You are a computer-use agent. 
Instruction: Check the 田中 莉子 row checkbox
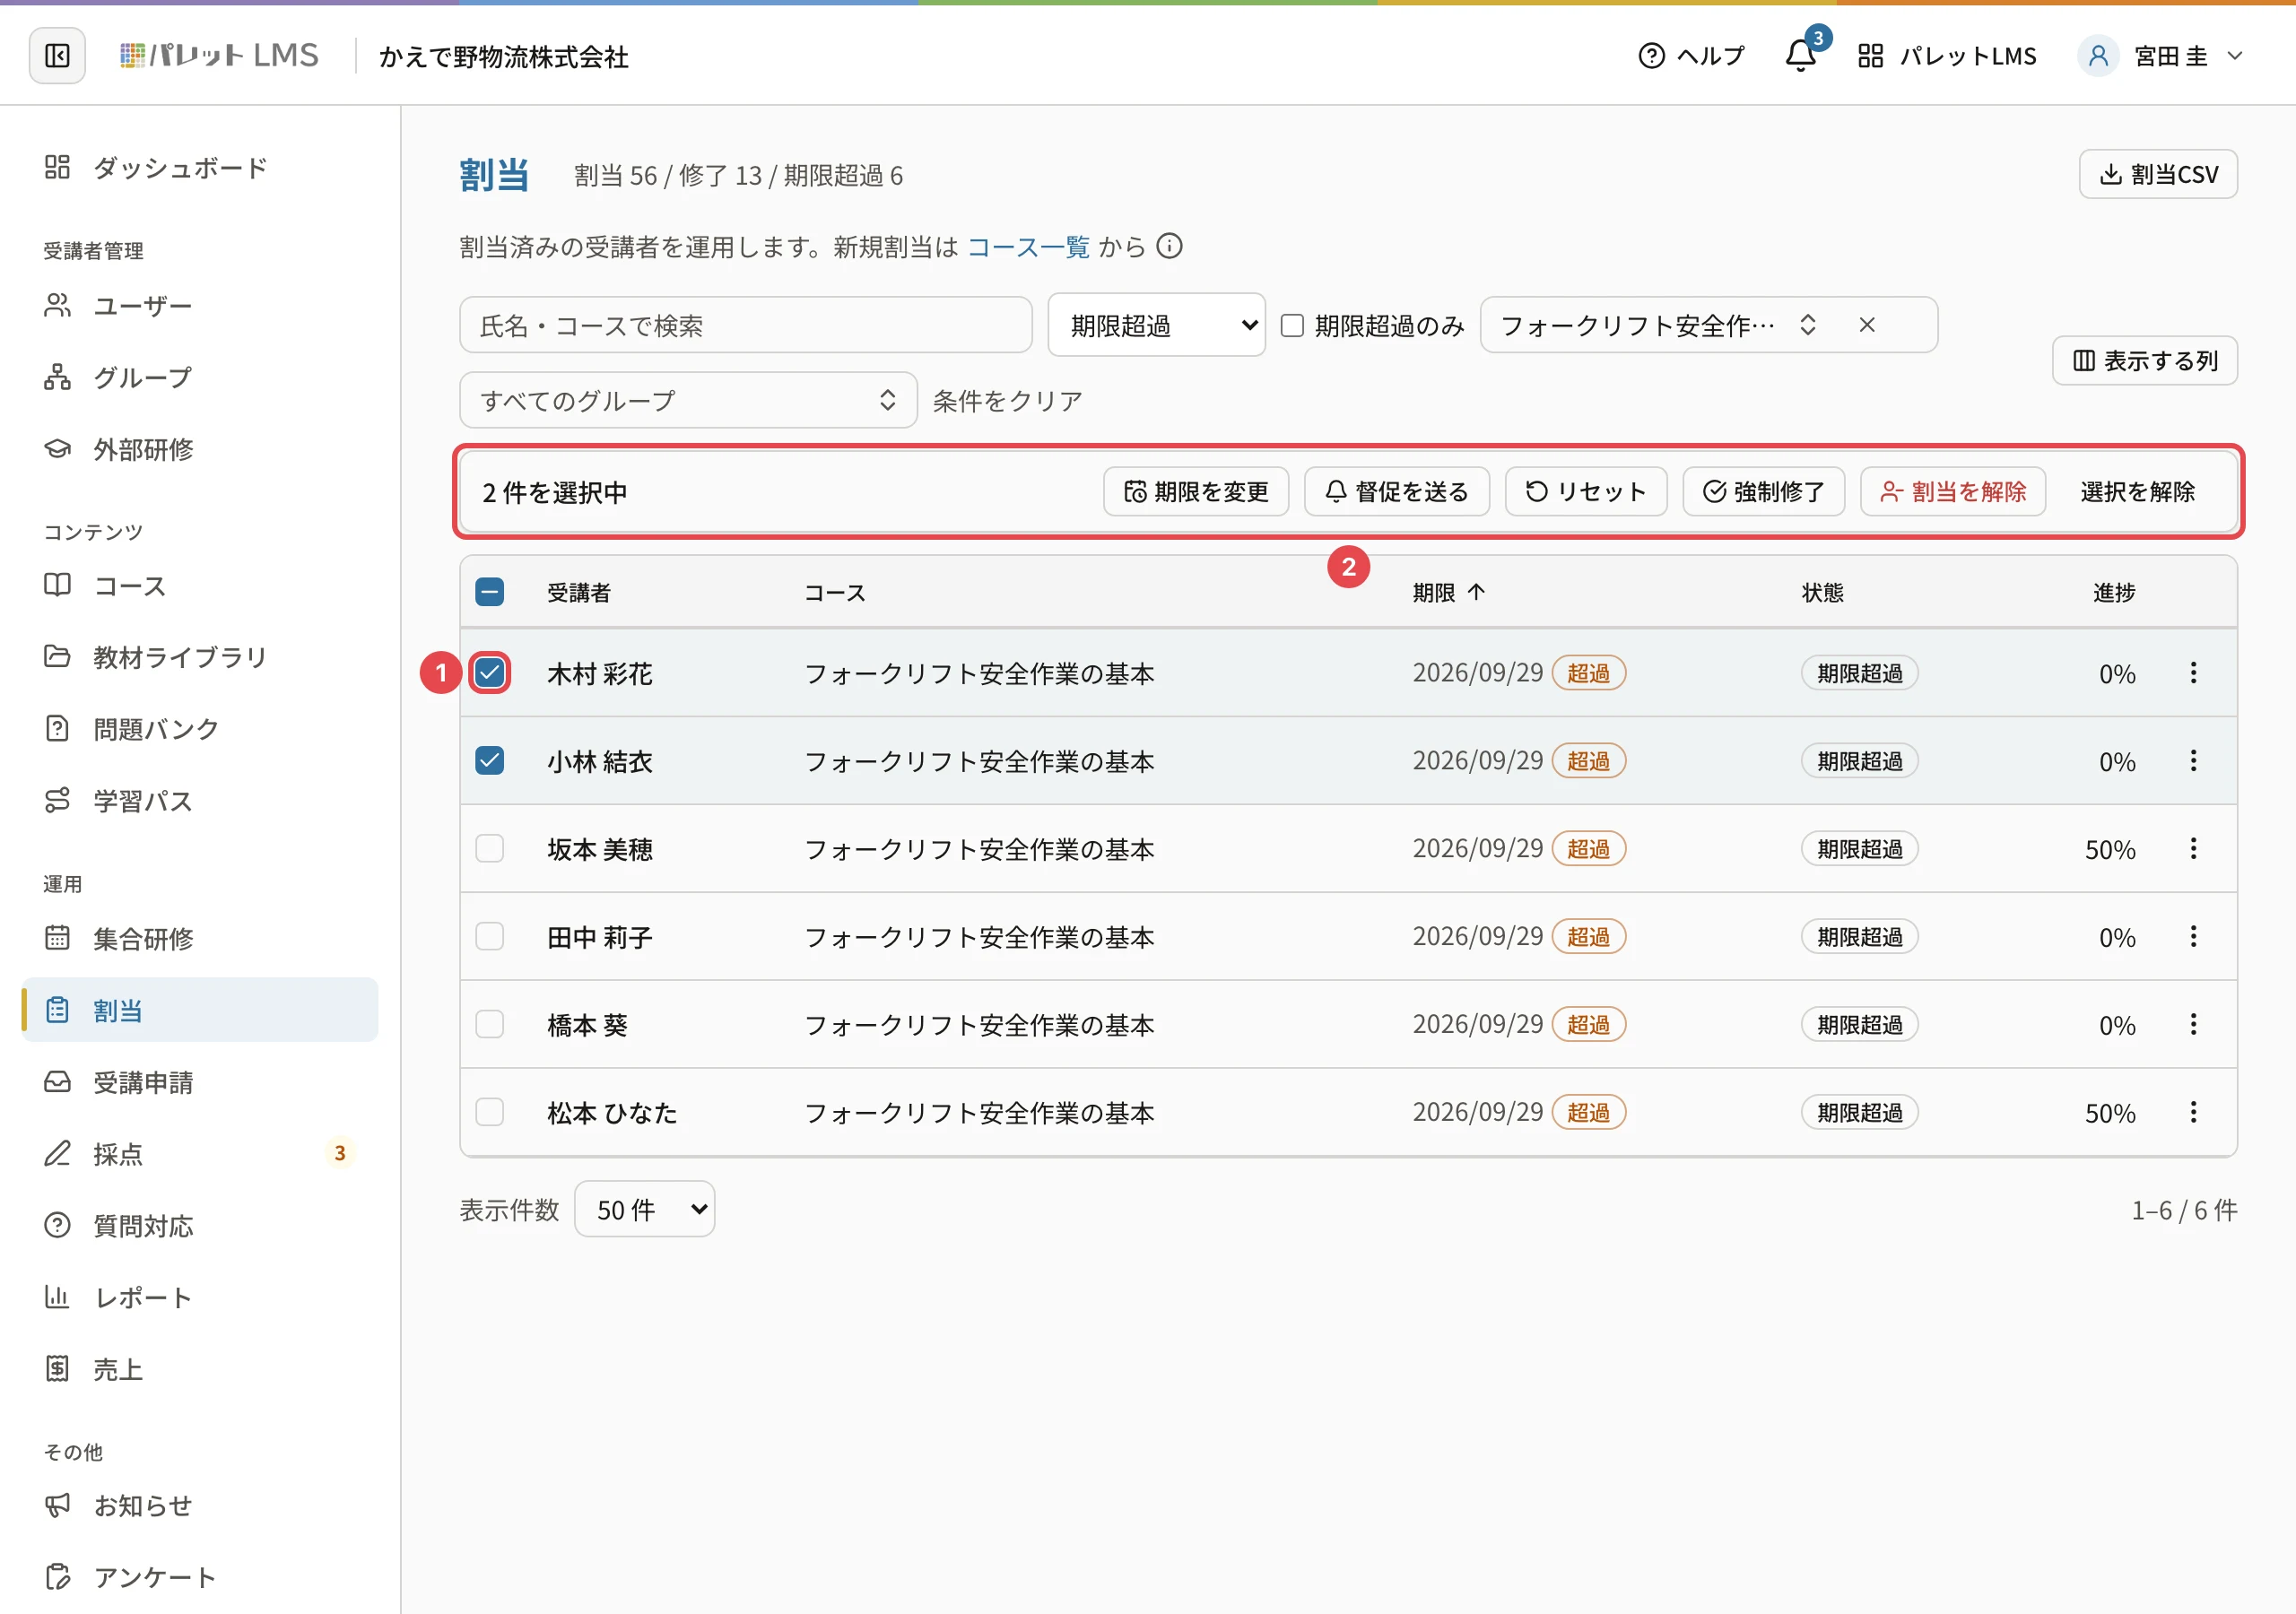(x=490, y=937)
